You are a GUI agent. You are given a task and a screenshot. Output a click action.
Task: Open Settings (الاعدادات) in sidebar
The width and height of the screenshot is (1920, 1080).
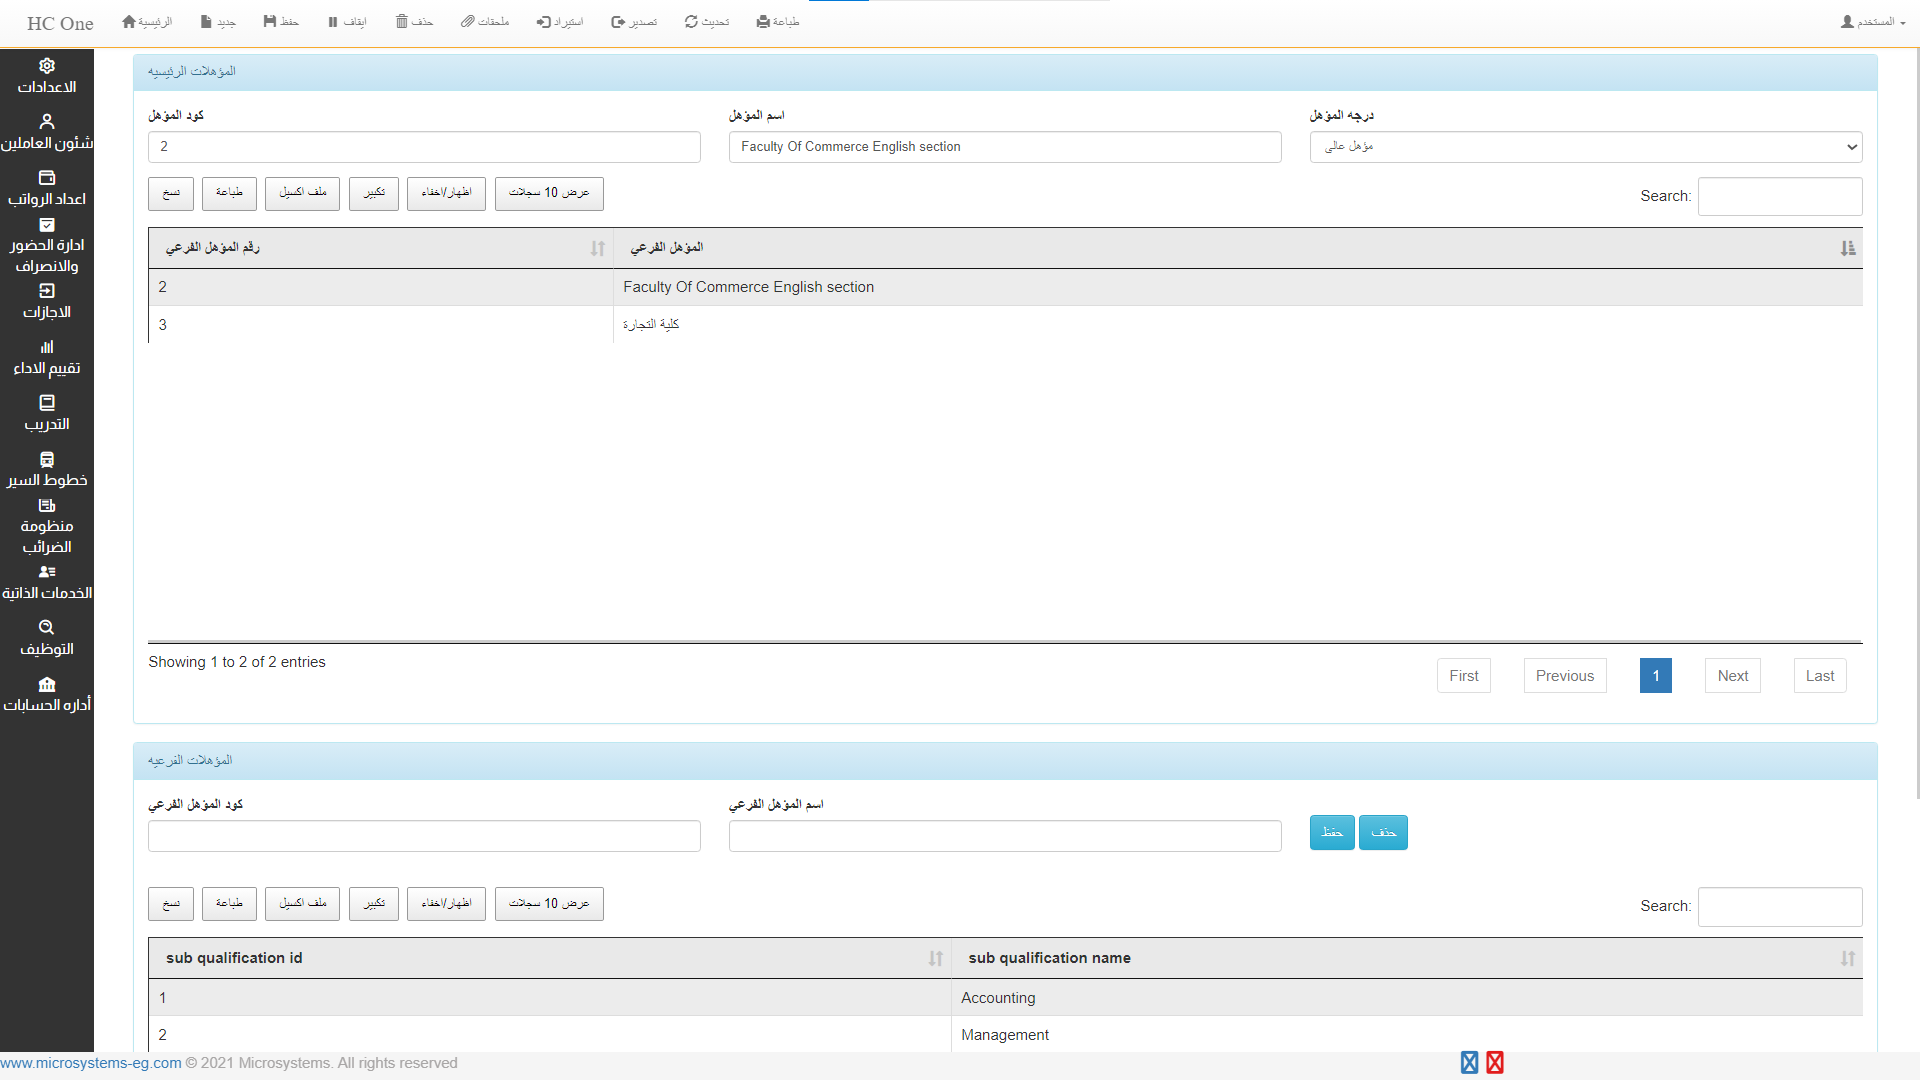47,77
